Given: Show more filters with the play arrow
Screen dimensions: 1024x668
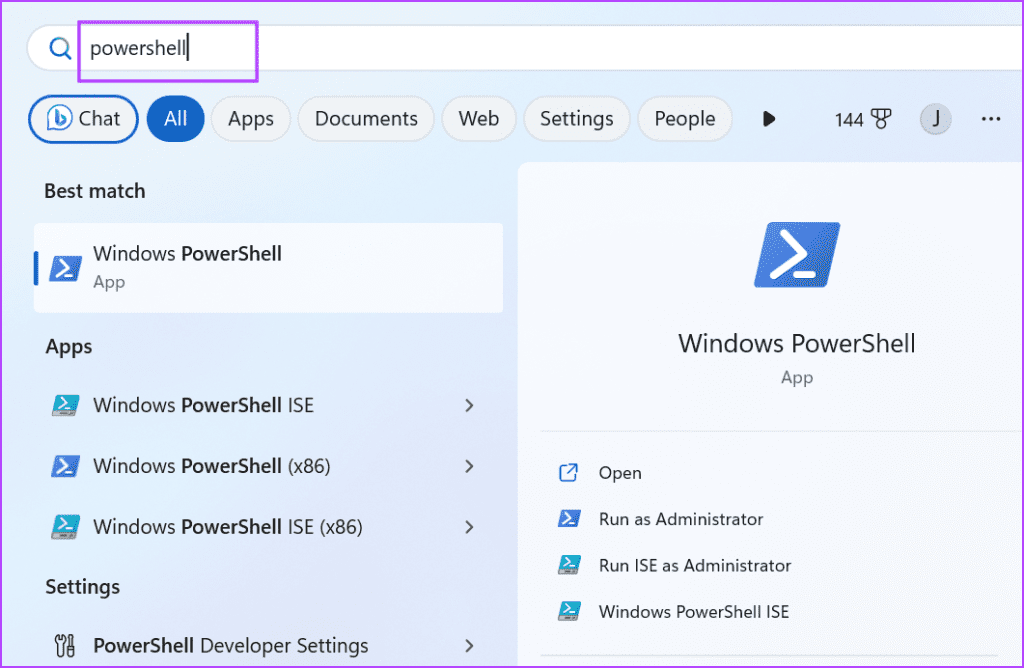Looking at the screenshot, I should point(769,119).
